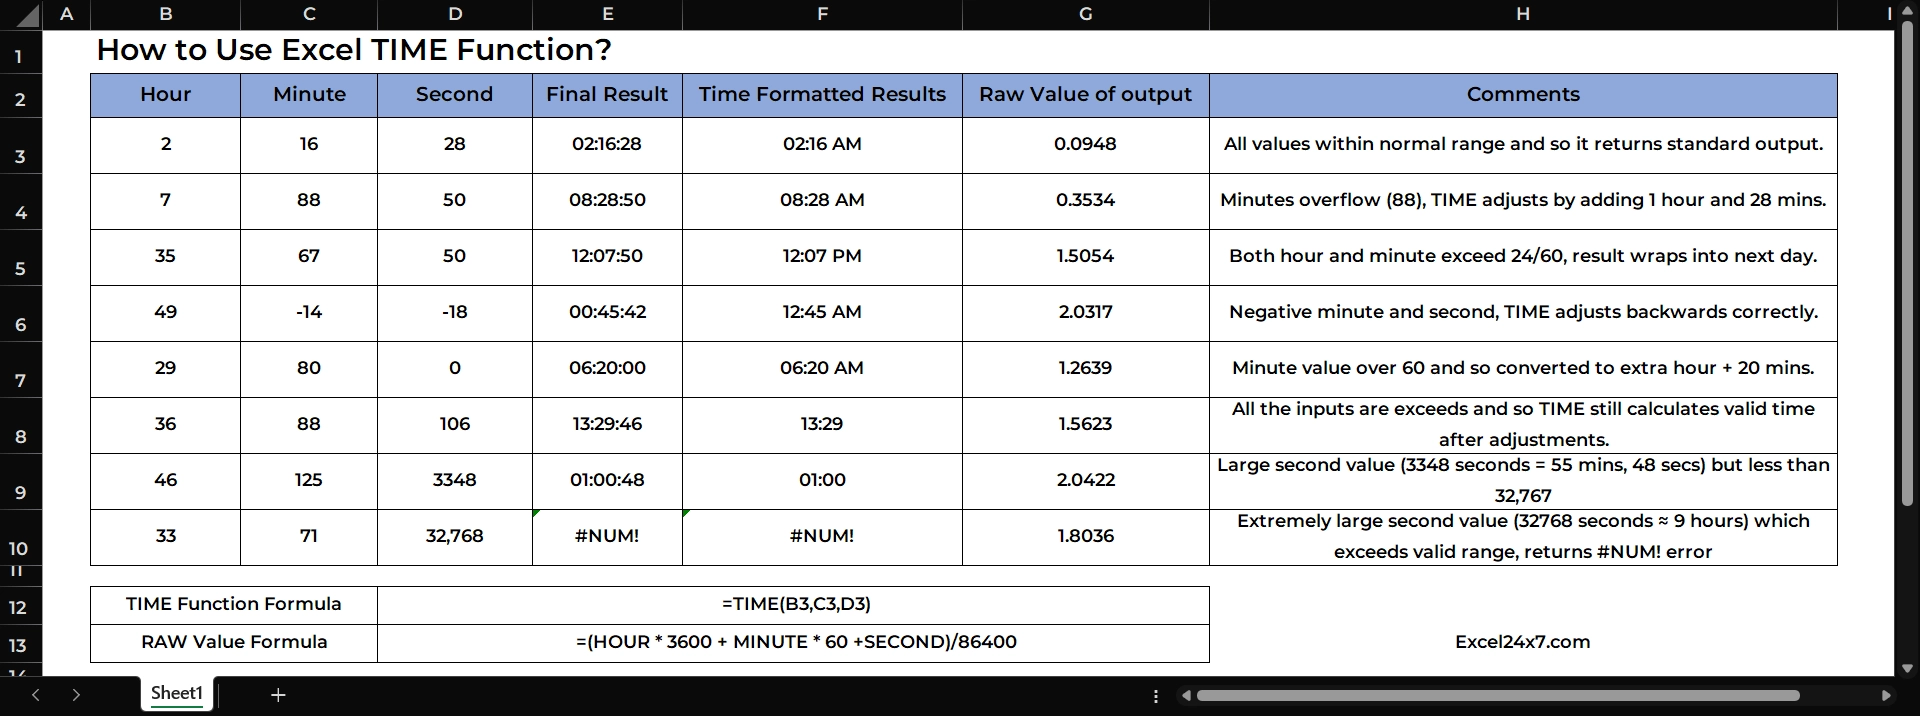
Task: Select the =TIME(B3,C3,D3) formula cell
Action: [794, 606]
